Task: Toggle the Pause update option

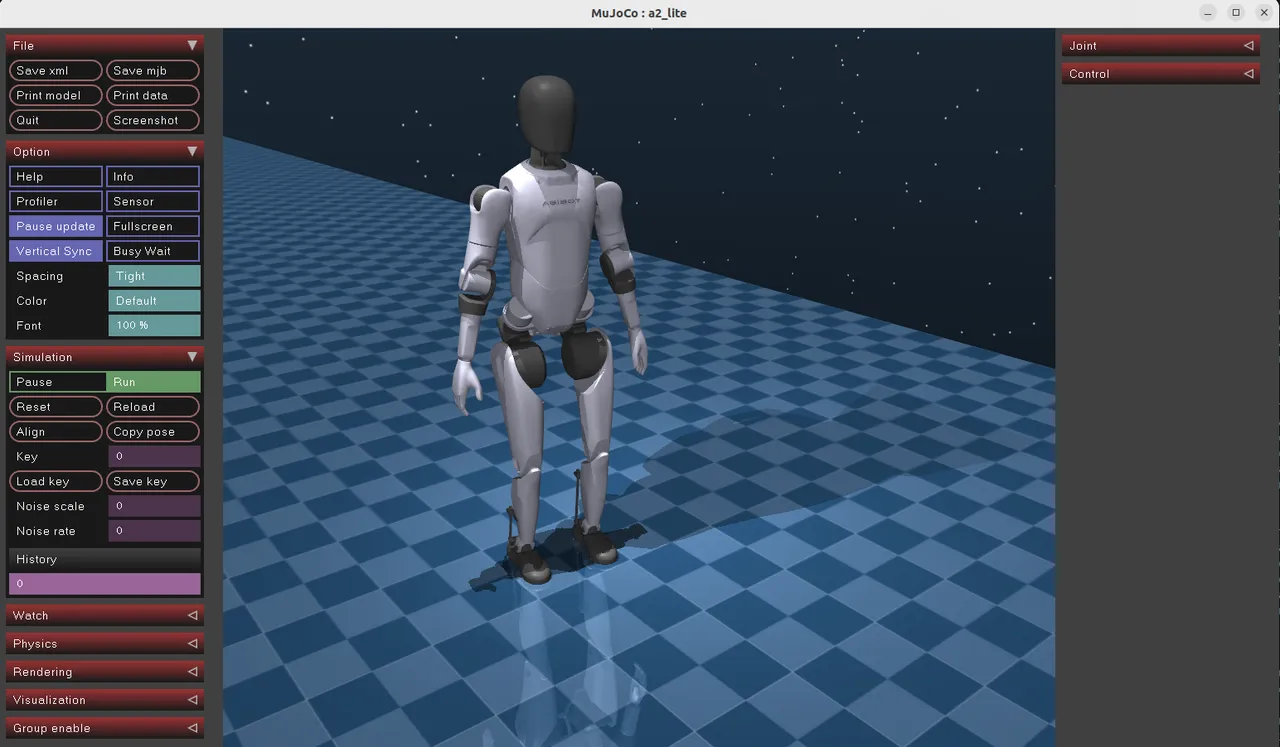Action: coord(56,226)
